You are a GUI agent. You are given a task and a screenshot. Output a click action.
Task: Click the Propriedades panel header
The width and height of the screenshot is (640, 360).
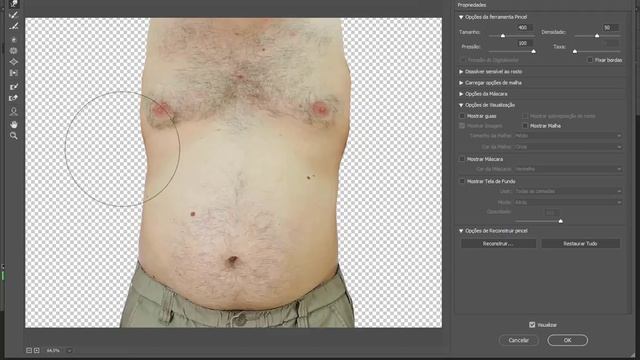pyautogui.click(x=472, y=5)
